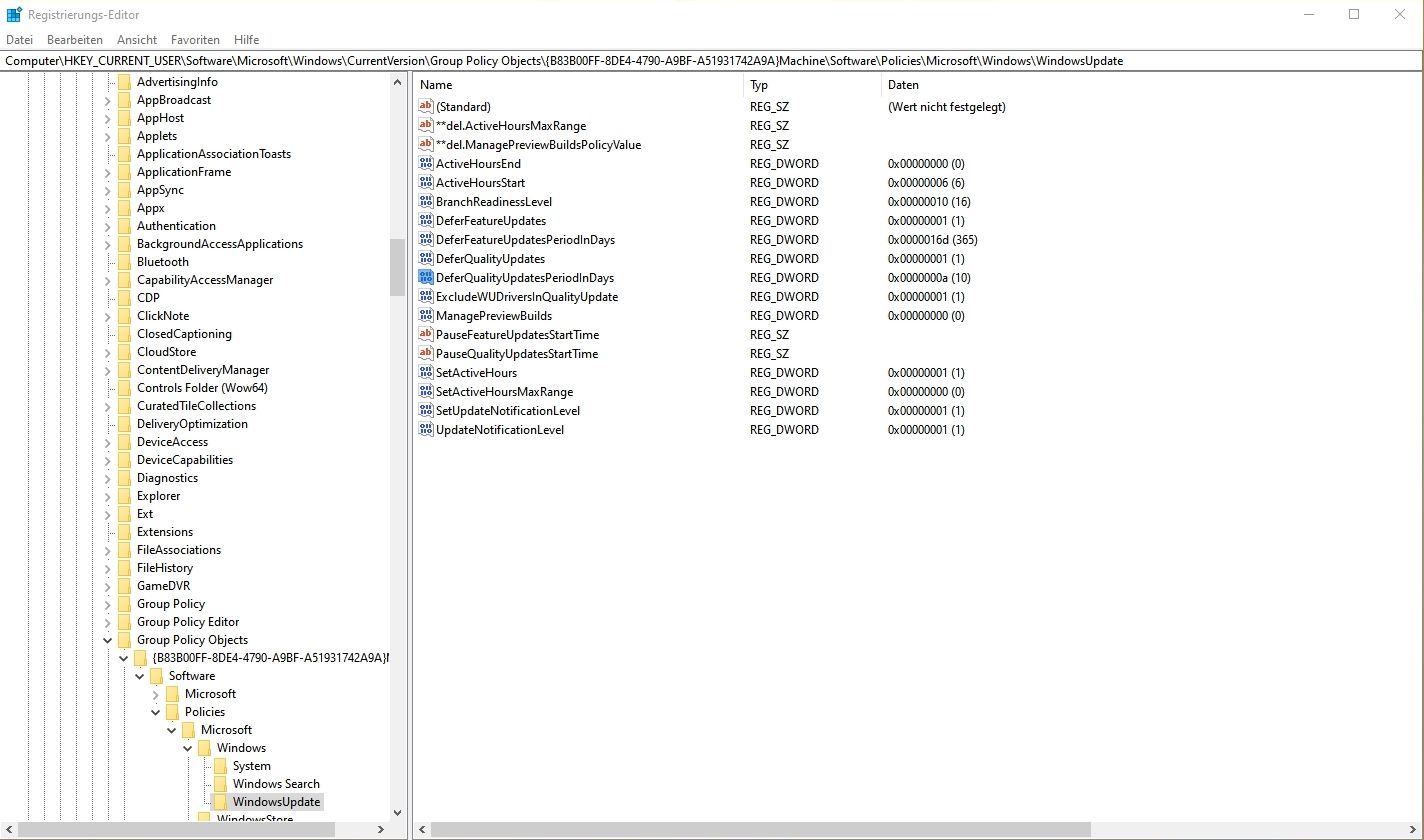Viewport: 1424px width, 840px height.
Task: Click the Group Policy Objects folder icon
Action: tap(124, 640)
